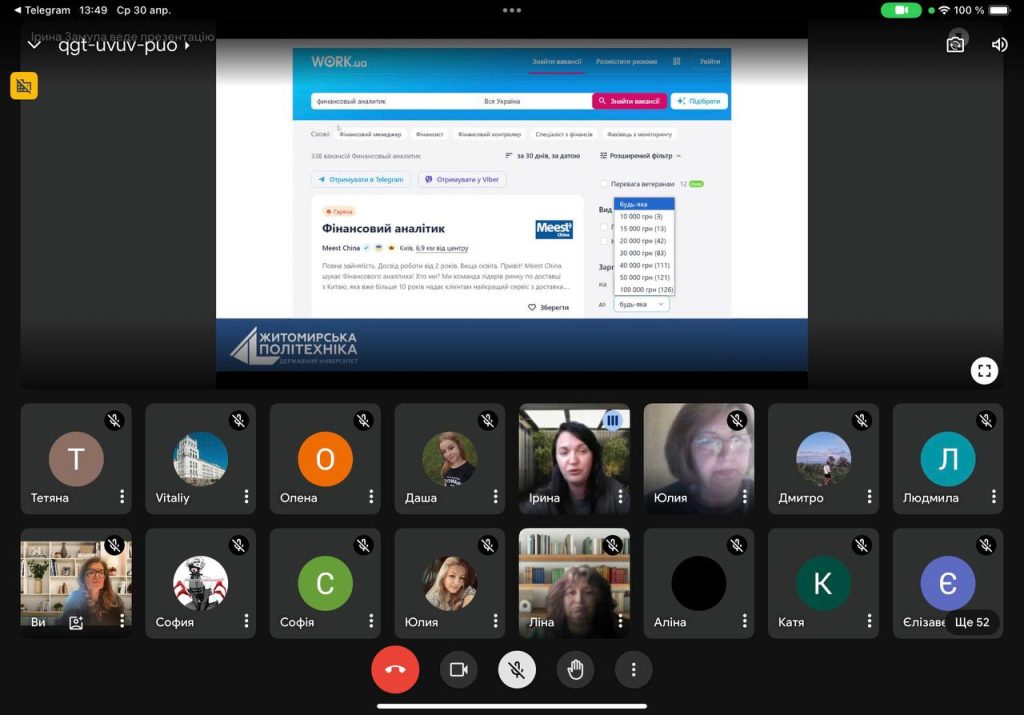1024x715 pixels.
Task: Minimize the call with the down chevron
Action: (34, 45)
